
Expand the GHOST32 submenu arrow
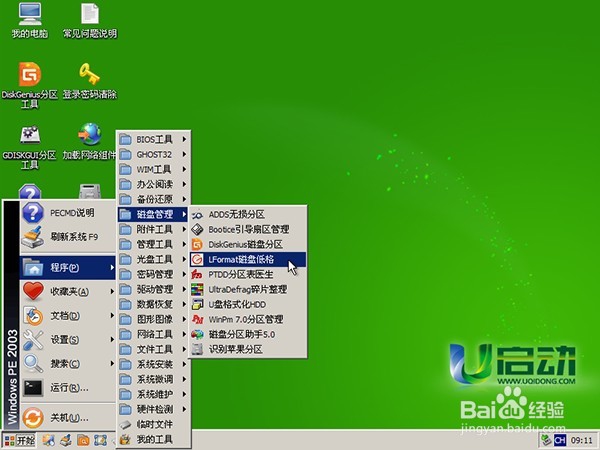pyautogui.click(x=184, y=154)
